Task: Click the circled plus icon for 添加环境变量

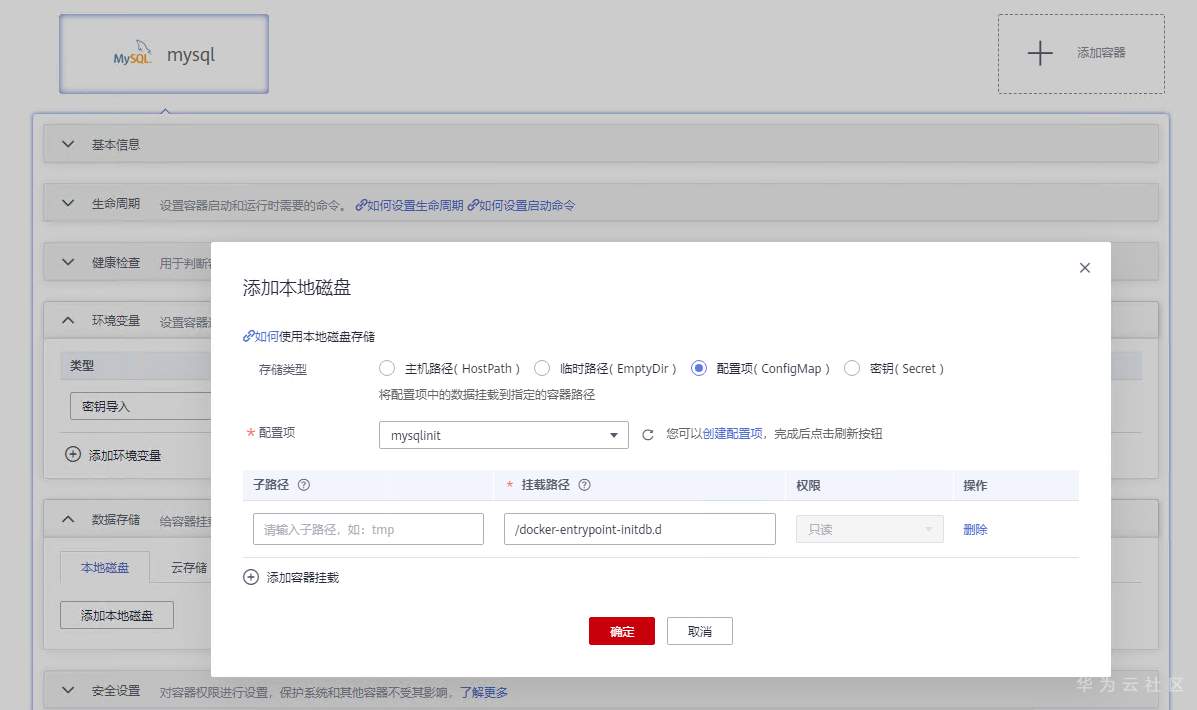Action: click(x=73, y=454)
